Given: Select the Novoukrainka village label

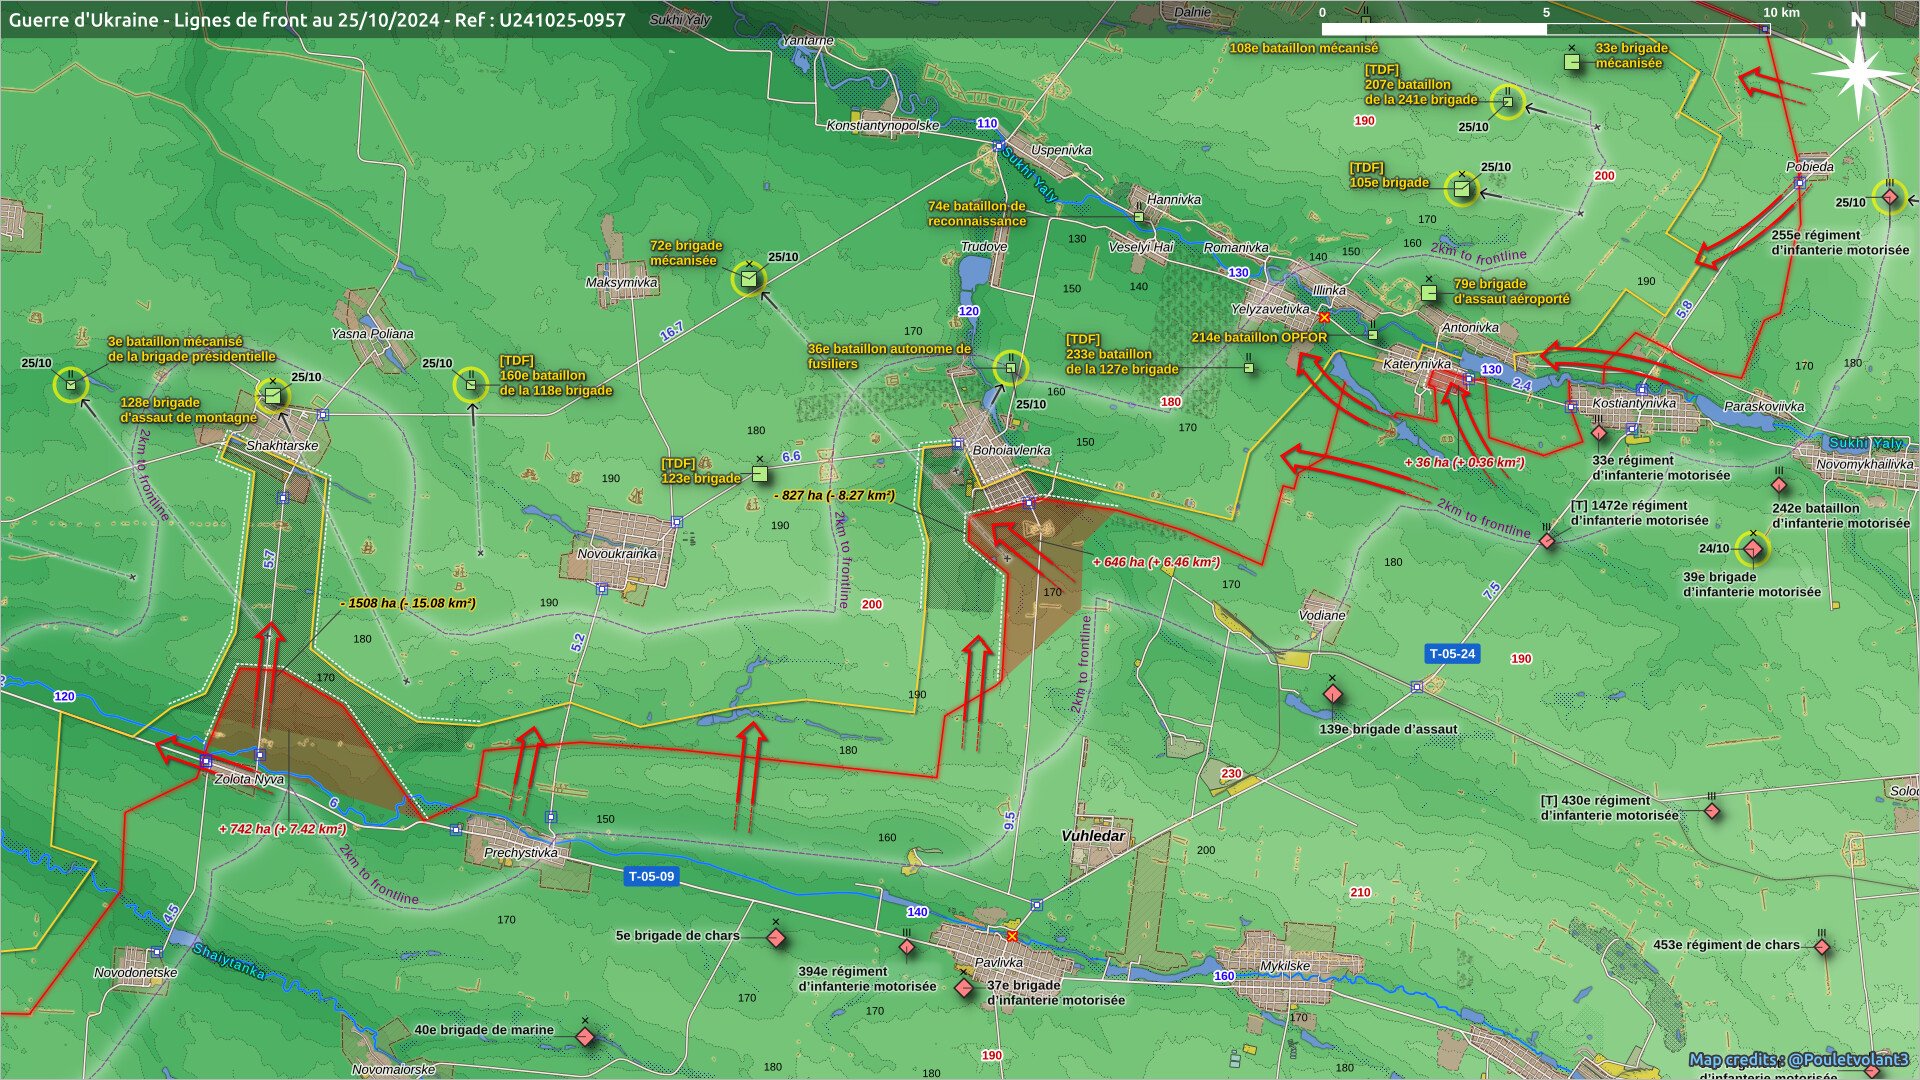Looking at the screenshot, I should [x=617, y=554].
